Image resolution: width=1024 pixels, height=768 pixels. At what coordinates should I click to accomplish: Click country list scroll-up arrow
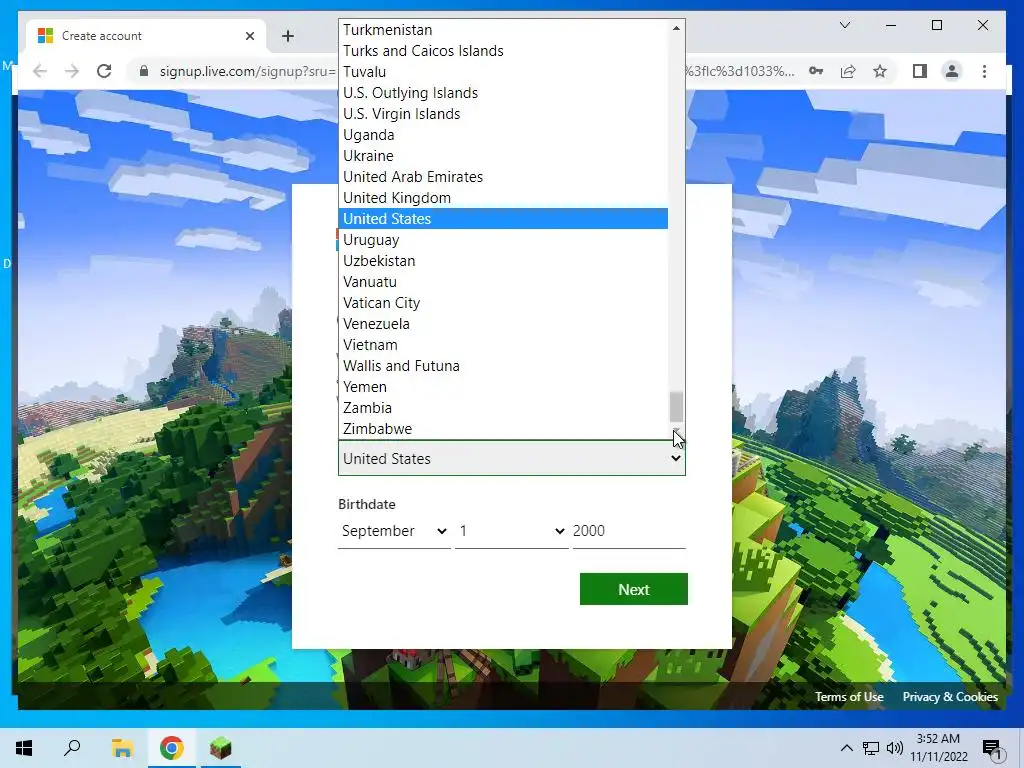pos(676,27)
